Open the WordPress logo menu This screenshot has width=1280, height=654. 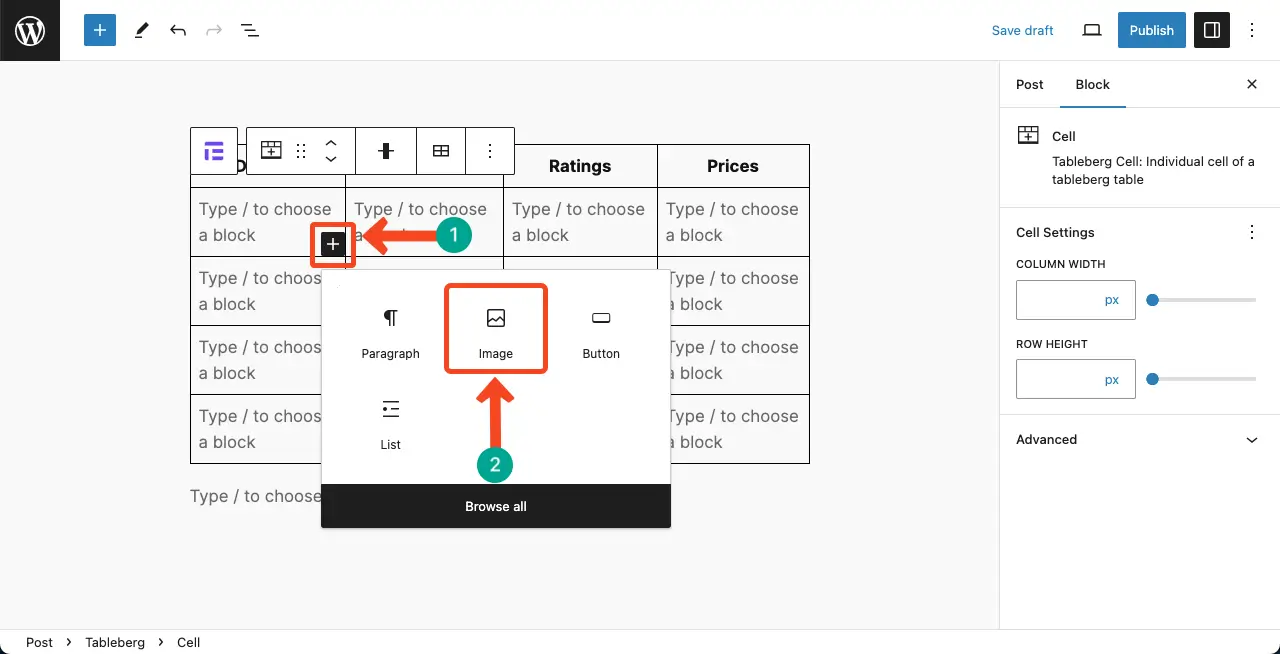point(30,30)
